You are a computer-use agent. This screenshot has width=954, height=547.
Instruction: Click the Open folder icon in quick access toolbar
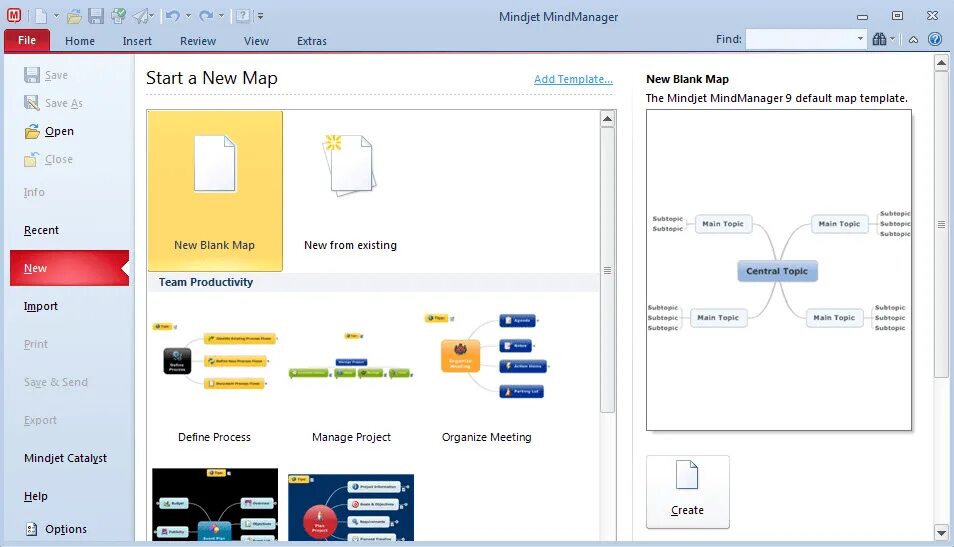pyautogui.click(x=74, y=16)
